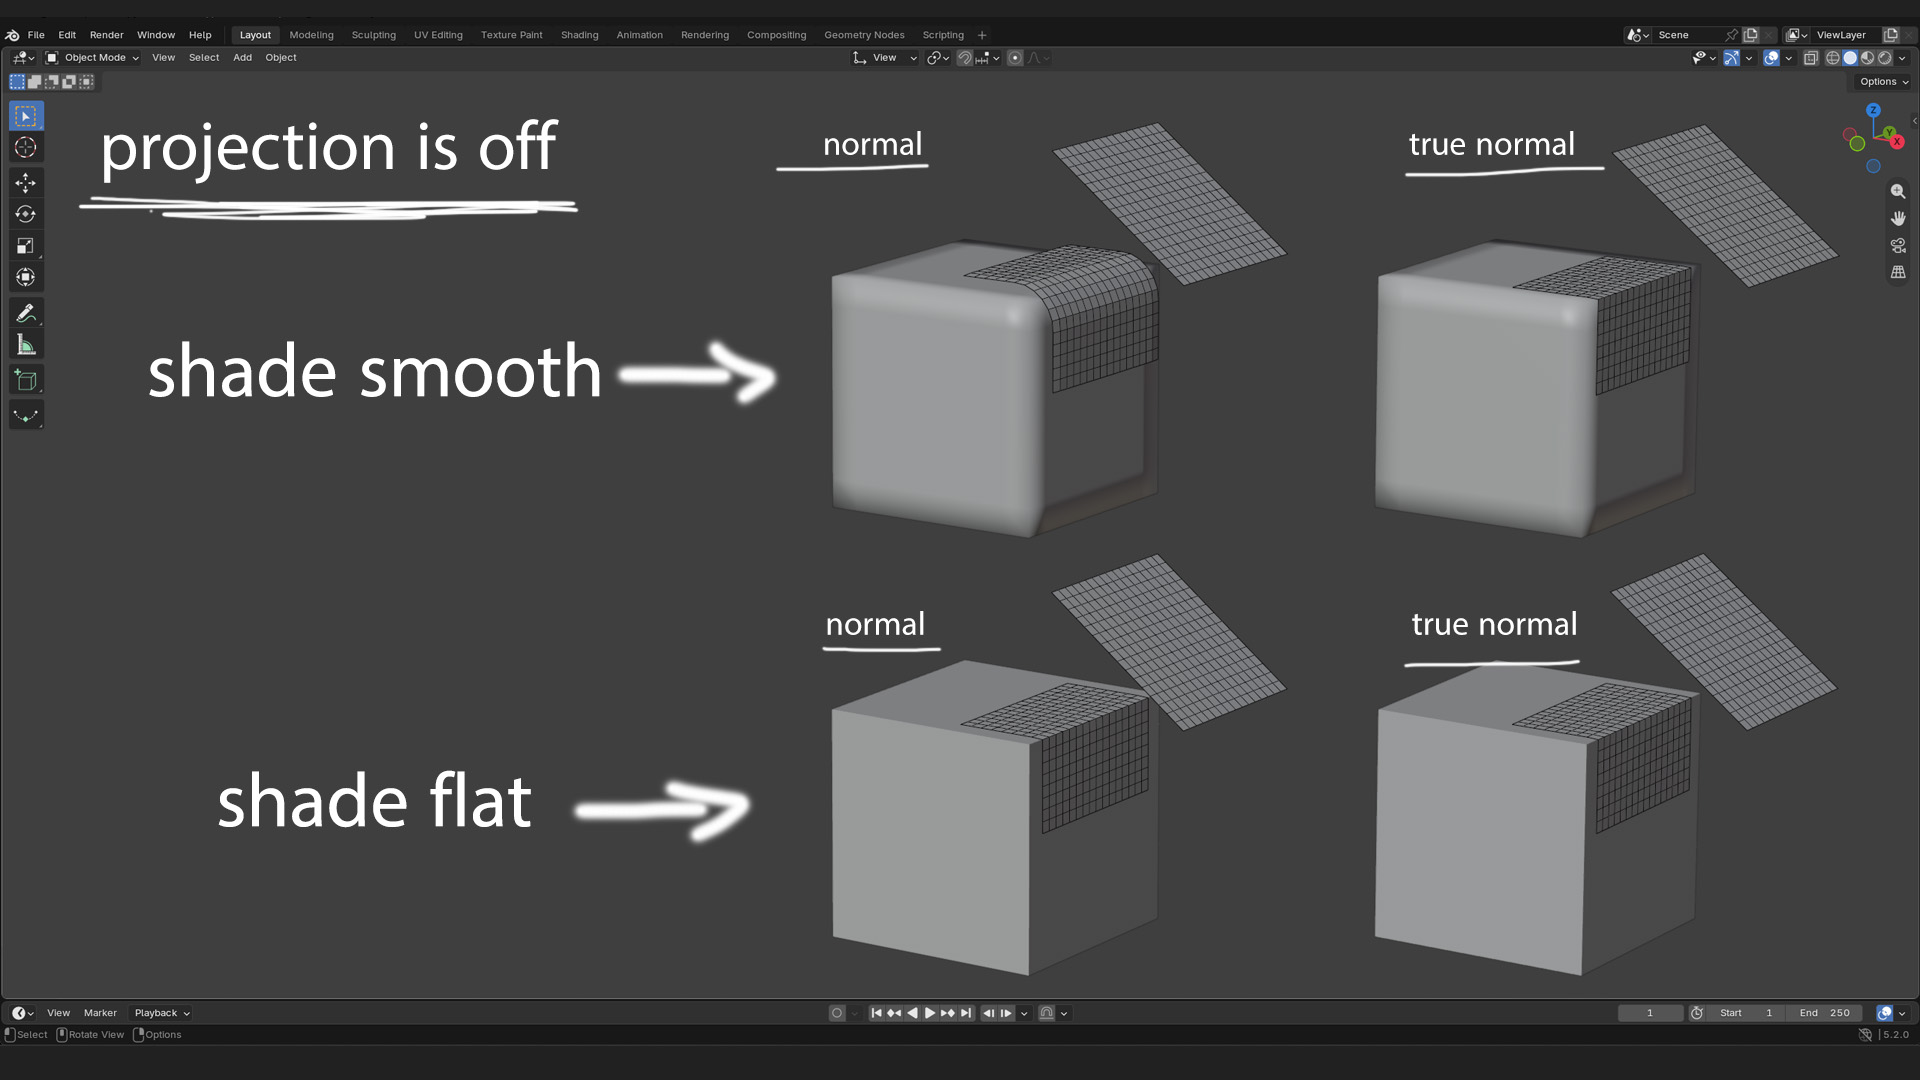Open the Playback dropdown in timeline
The width and height of the screenshot is (1920, 1080).
click(162, 1013)
